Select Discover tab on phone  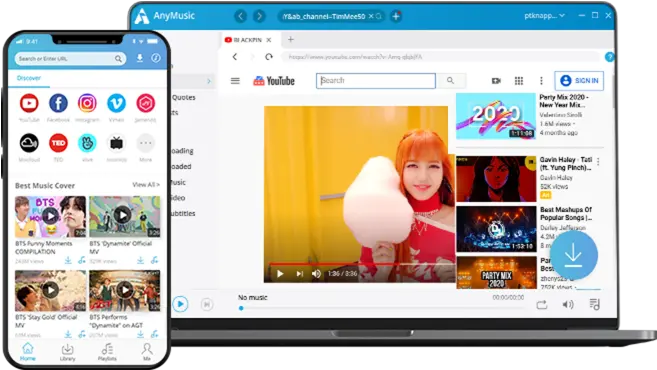coord(28,78)
